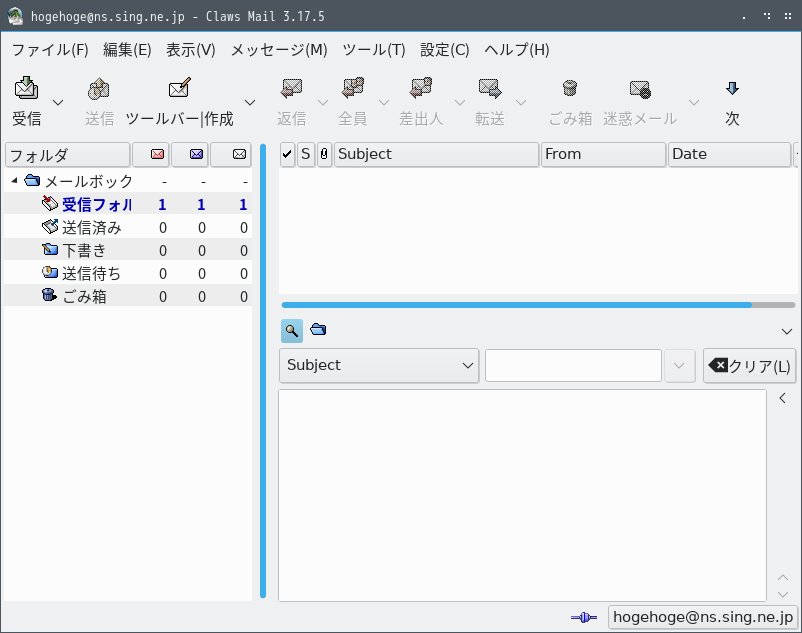Viewport: 802px width, 633px height.
Task: Click the hogehoge@ns.sing.ne.jp account button
Action: point(702,617)
